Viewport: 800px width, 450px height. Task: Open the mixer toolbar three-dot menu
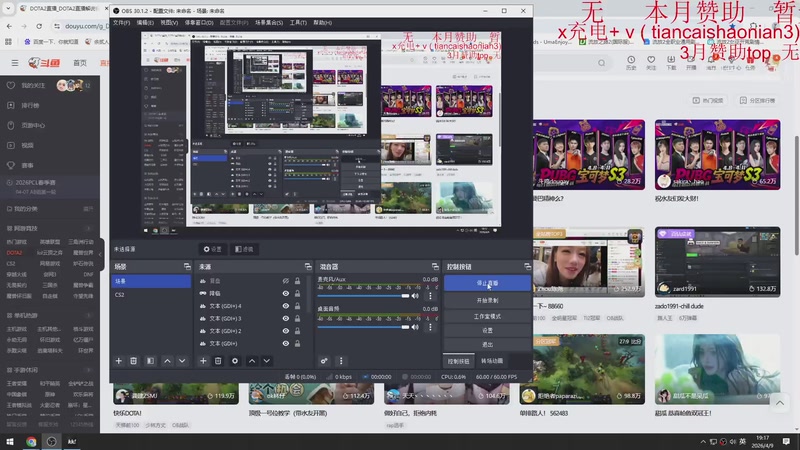point(341,361)
